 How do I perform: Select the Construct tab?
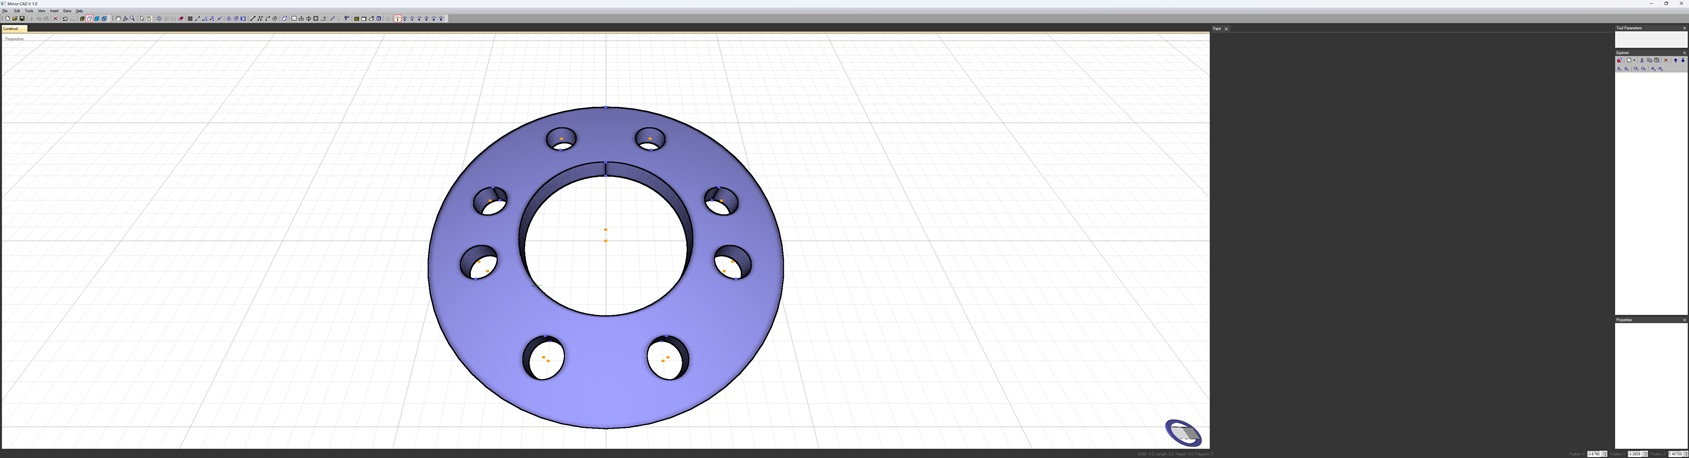pyautogui.click(x=12, y=29)
